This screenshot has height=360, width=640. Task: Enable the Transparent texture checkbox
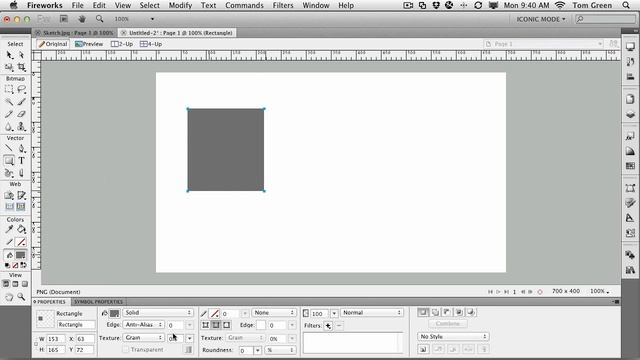(126, 350)
